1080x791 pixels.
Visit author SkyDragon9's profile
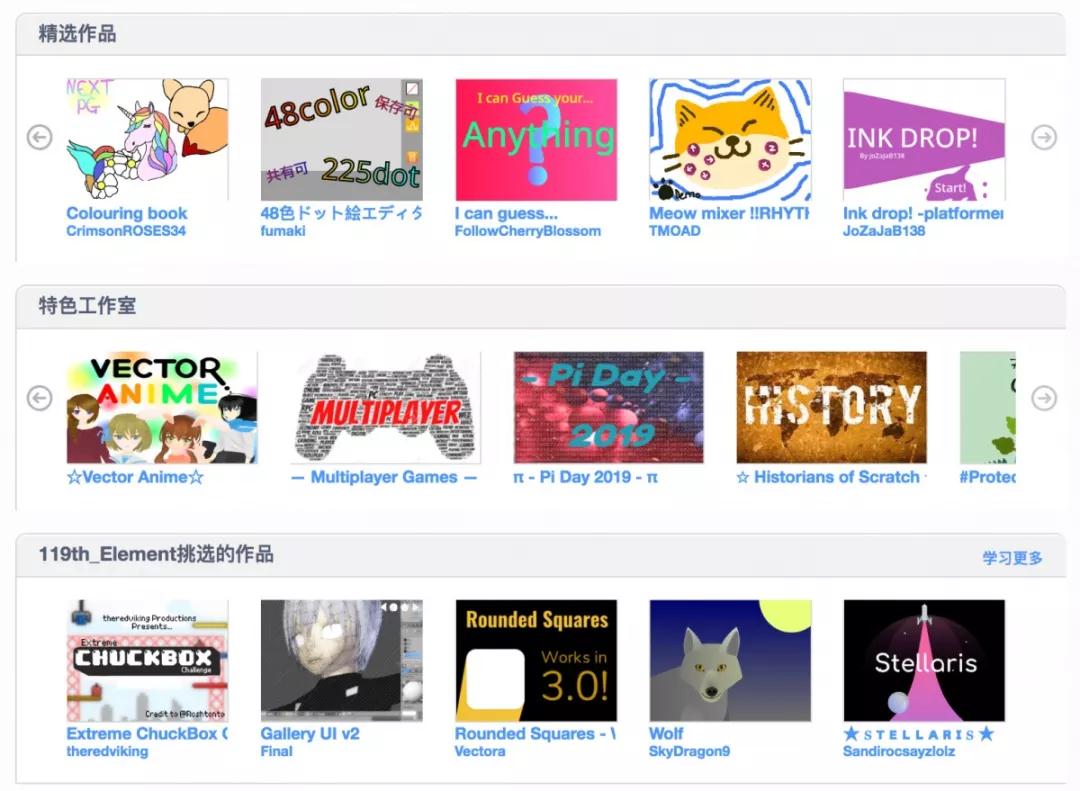689,751
